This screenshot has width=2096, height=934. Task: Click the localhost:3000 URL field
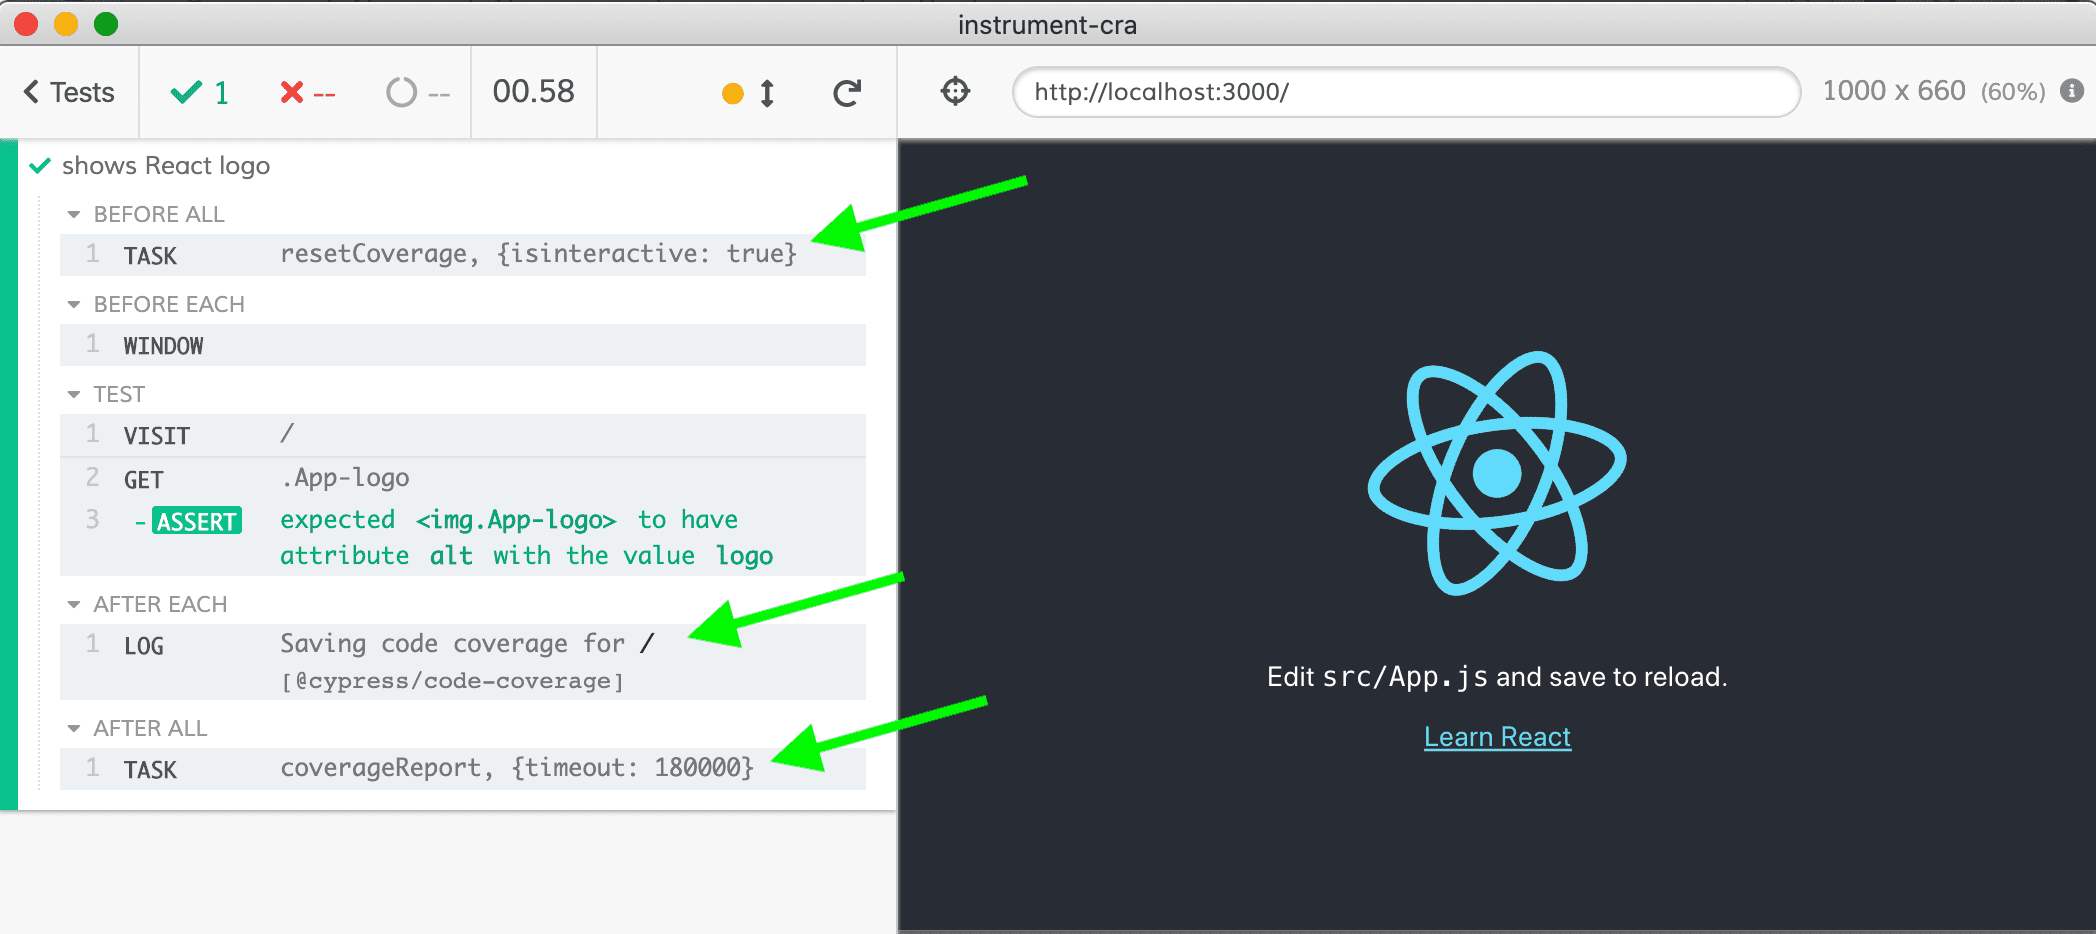[x=1405, y=92]
